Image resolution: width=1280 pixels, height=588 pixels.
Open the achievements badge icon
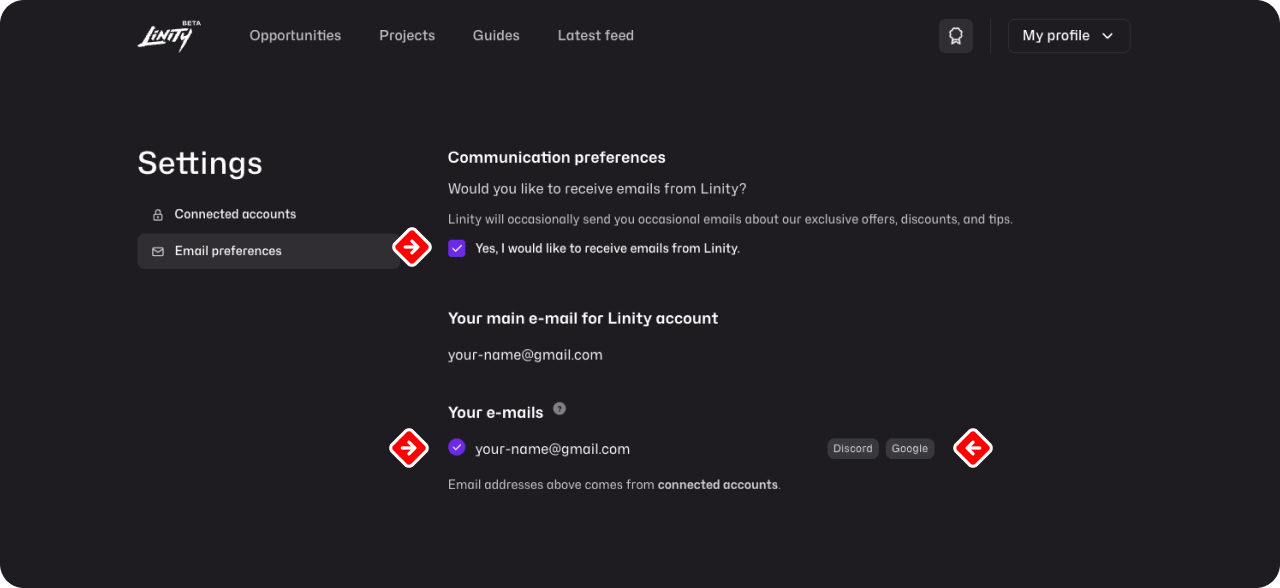pyautogui.click(x=956, y=36)
